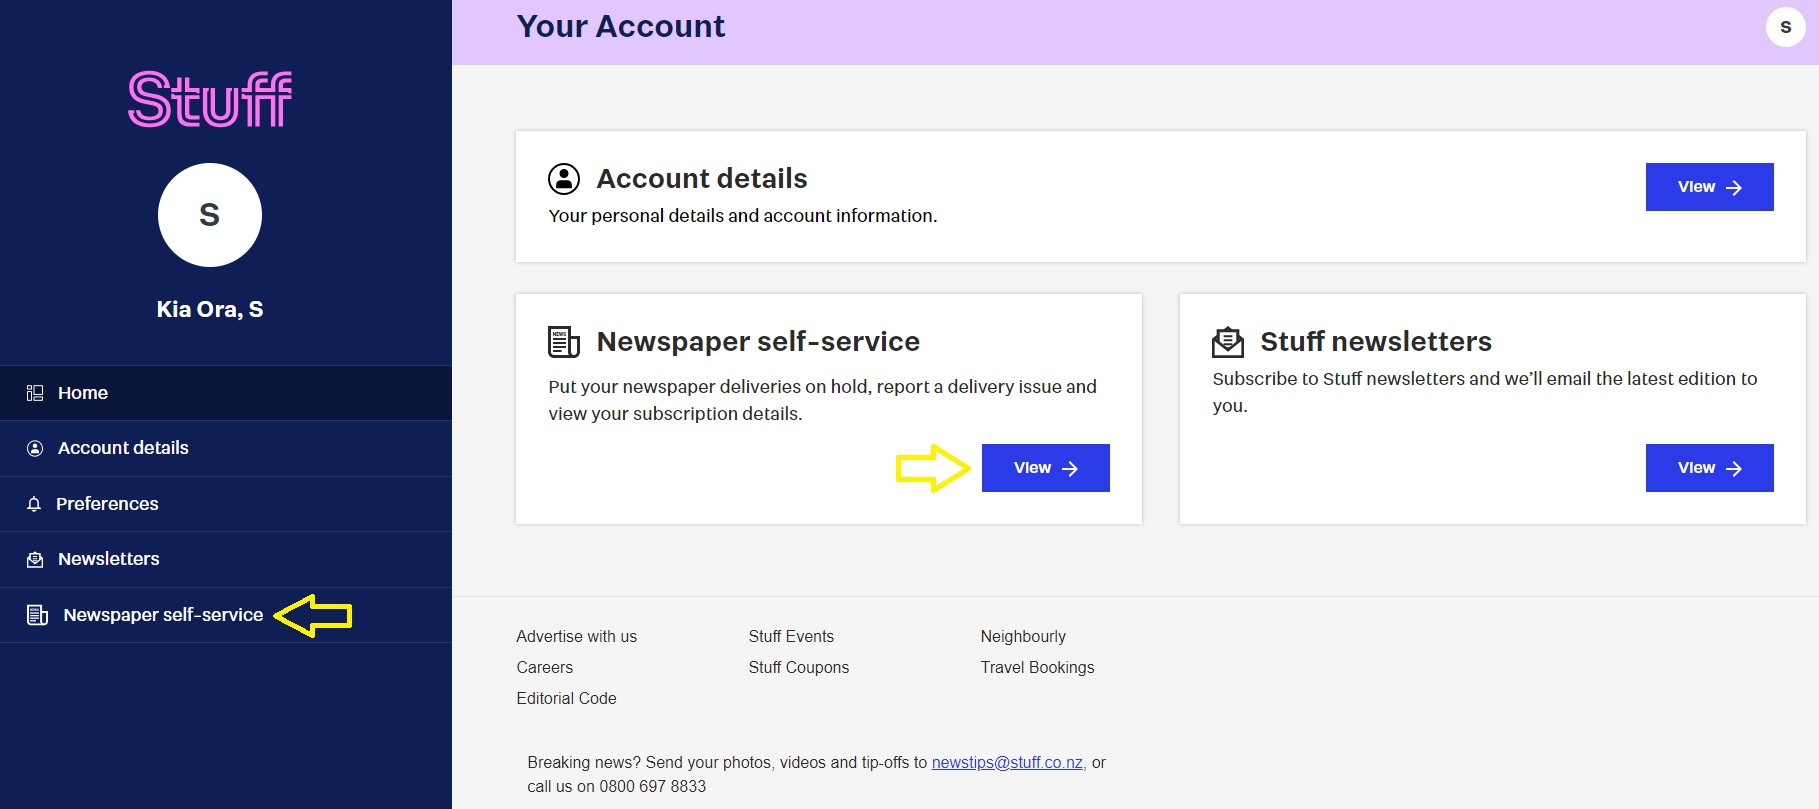
Task: Open the Advertise with us link
Action: [576, 636]
